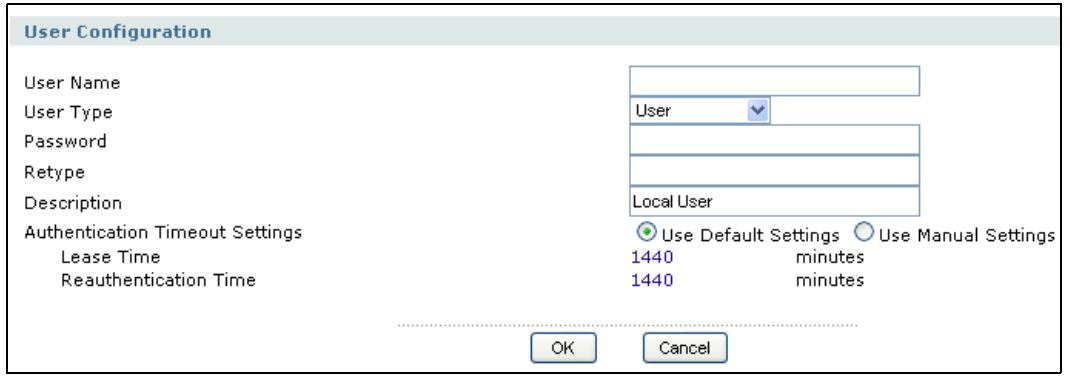This screenshot has width=1070, height=379.
Task: Click the Description label
Action: coord(73,203)
